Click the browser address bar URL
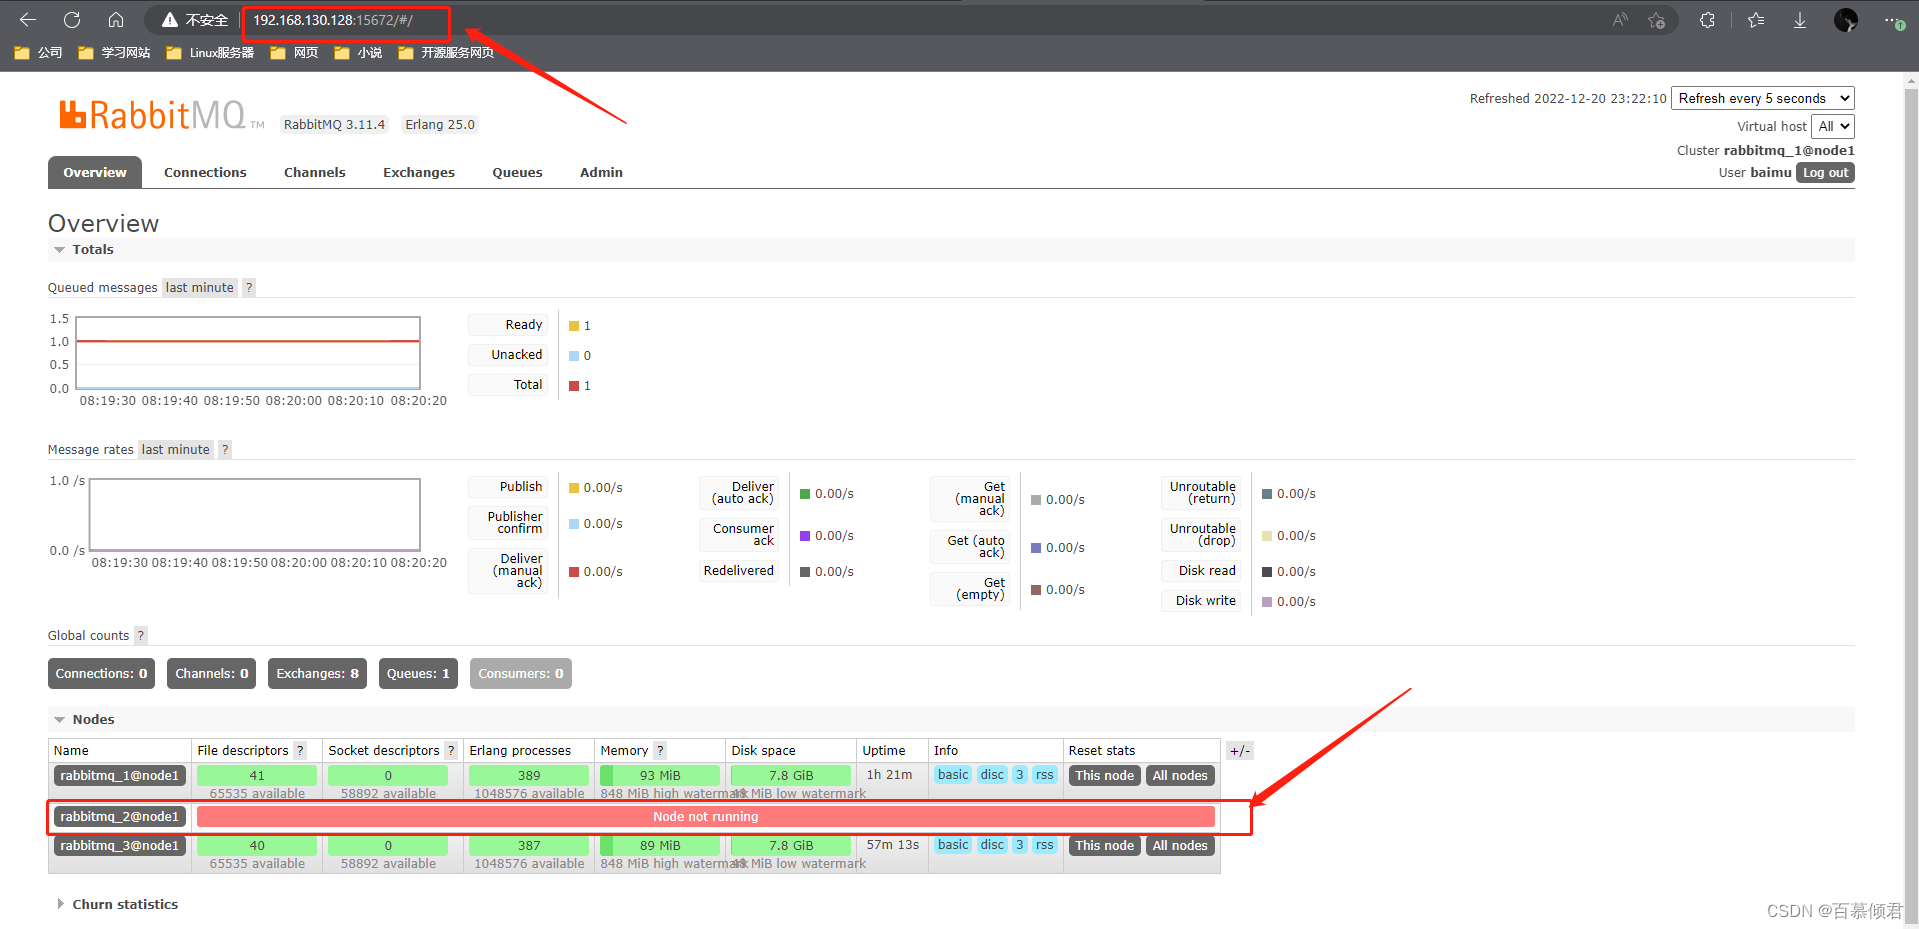 (333, 20)
